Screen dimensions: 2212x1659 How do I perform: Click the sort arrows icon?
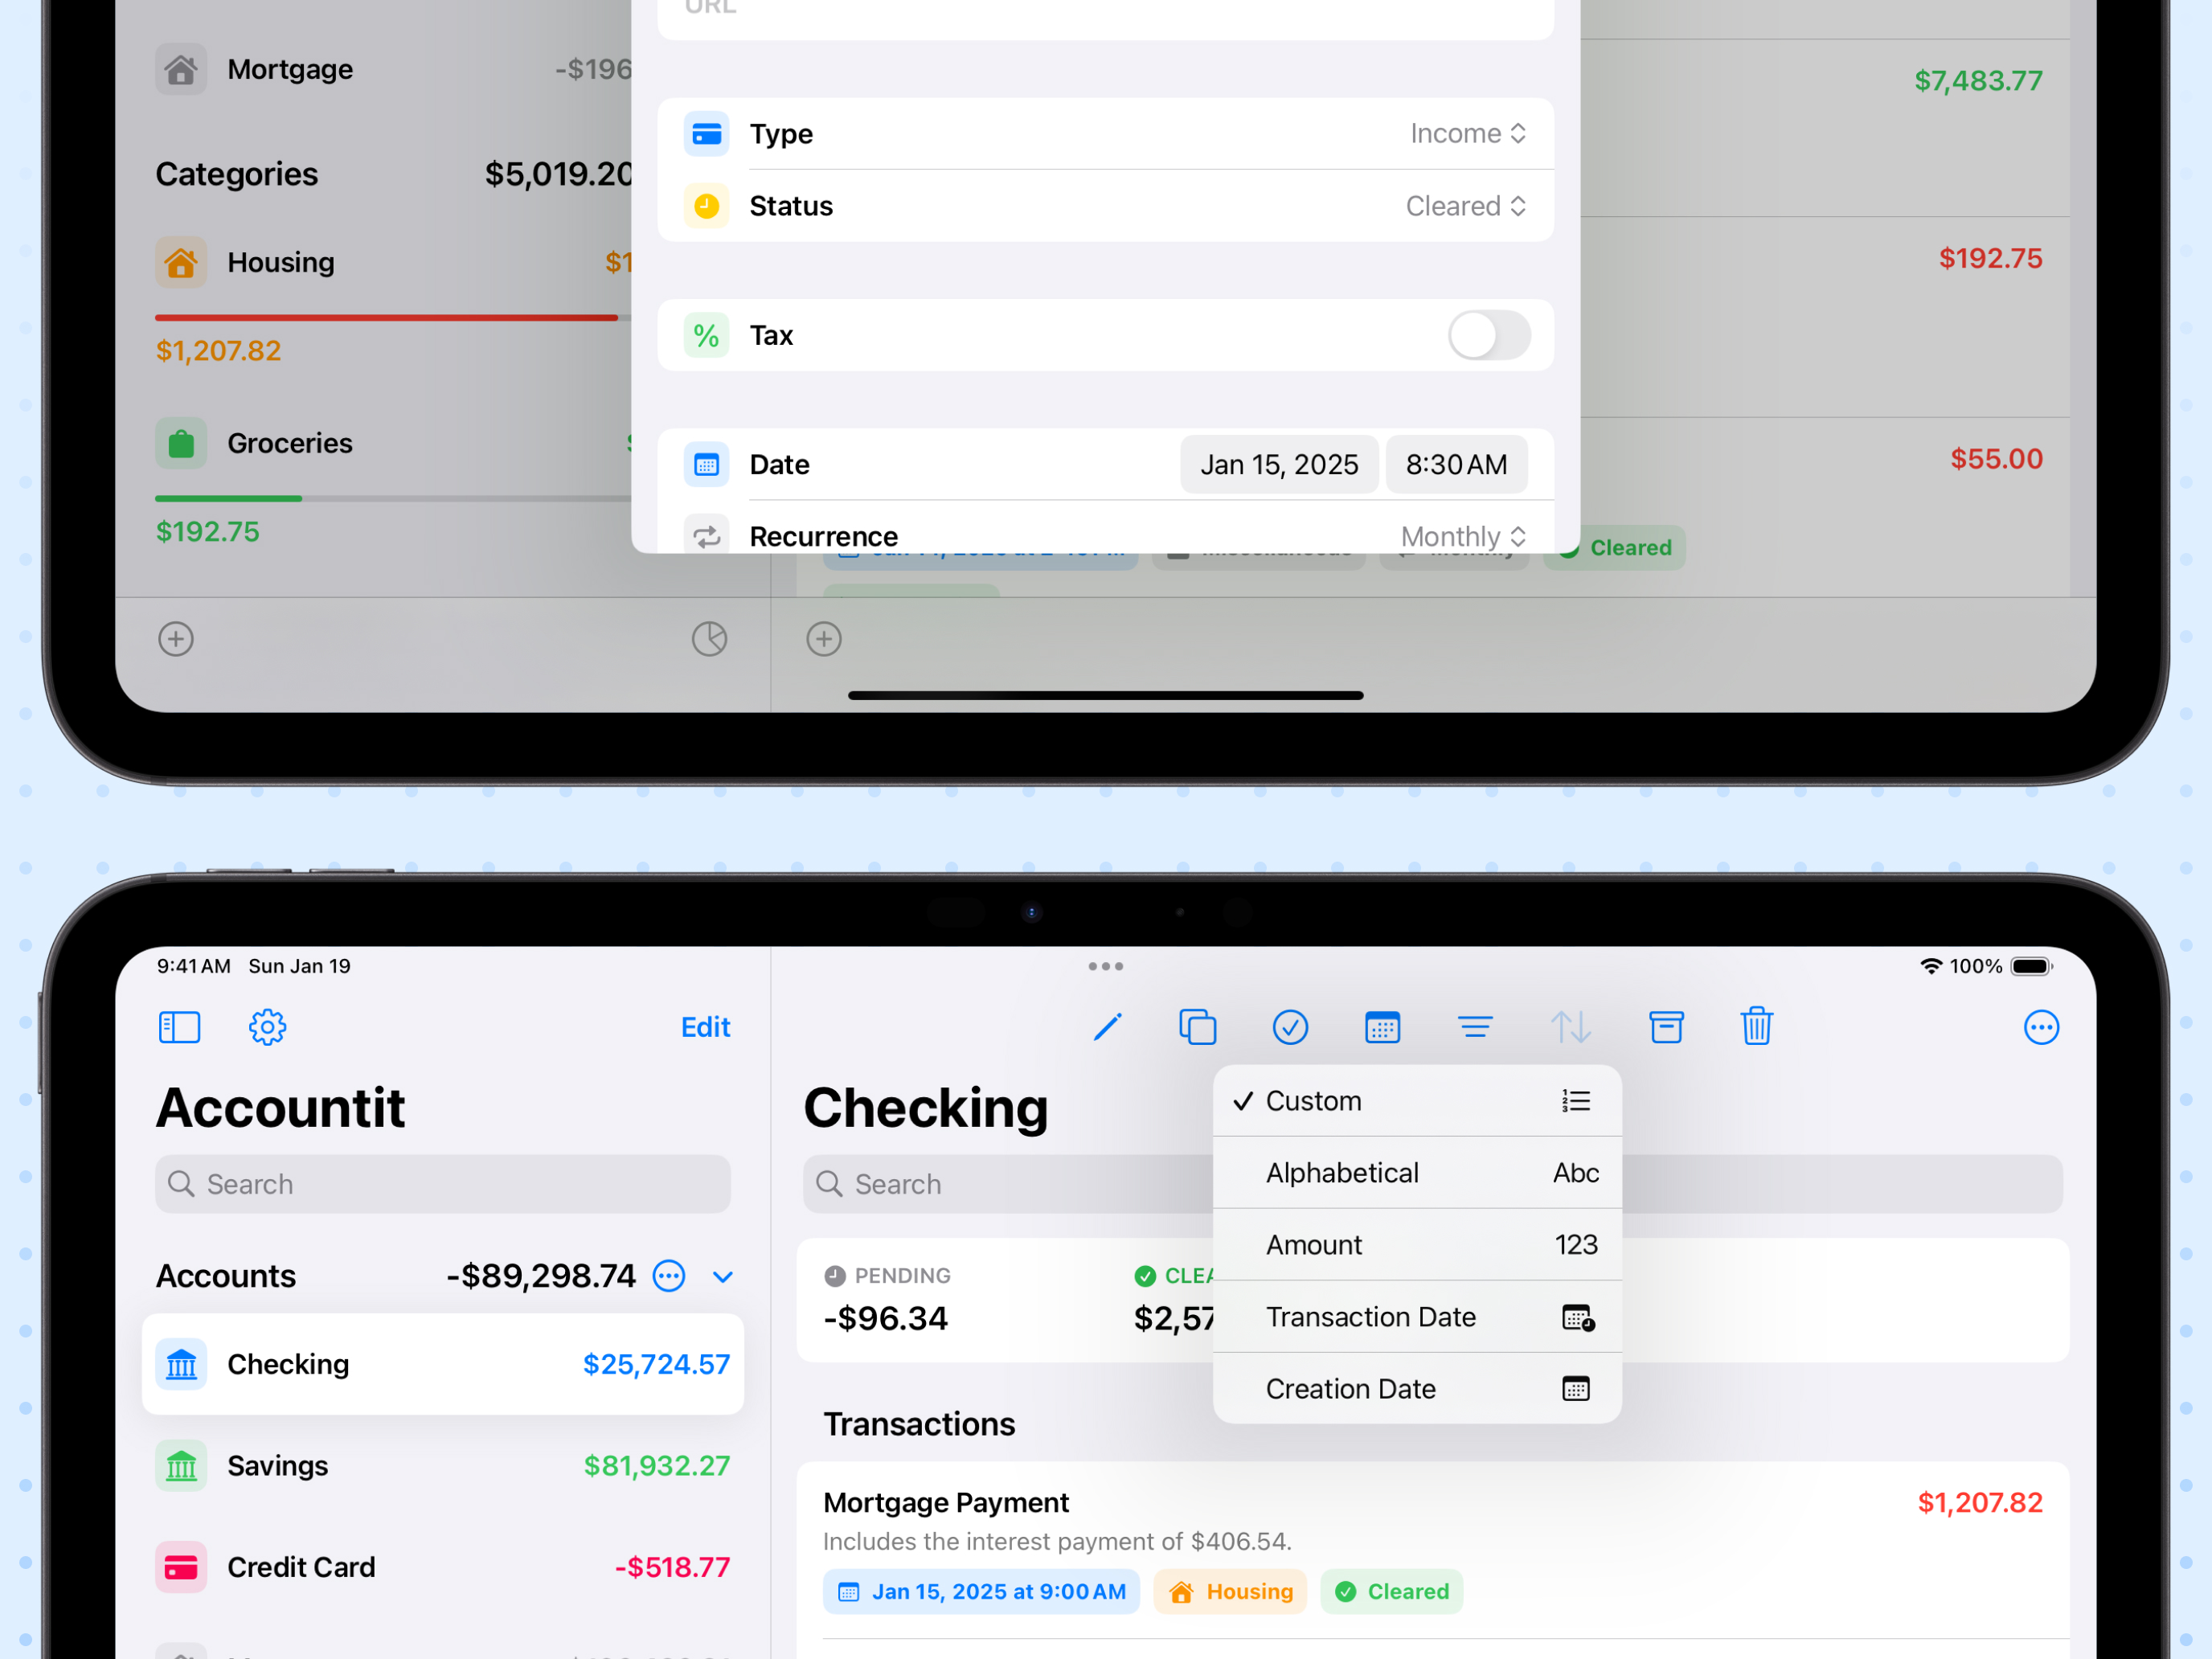click(x=1570, y=1027)
